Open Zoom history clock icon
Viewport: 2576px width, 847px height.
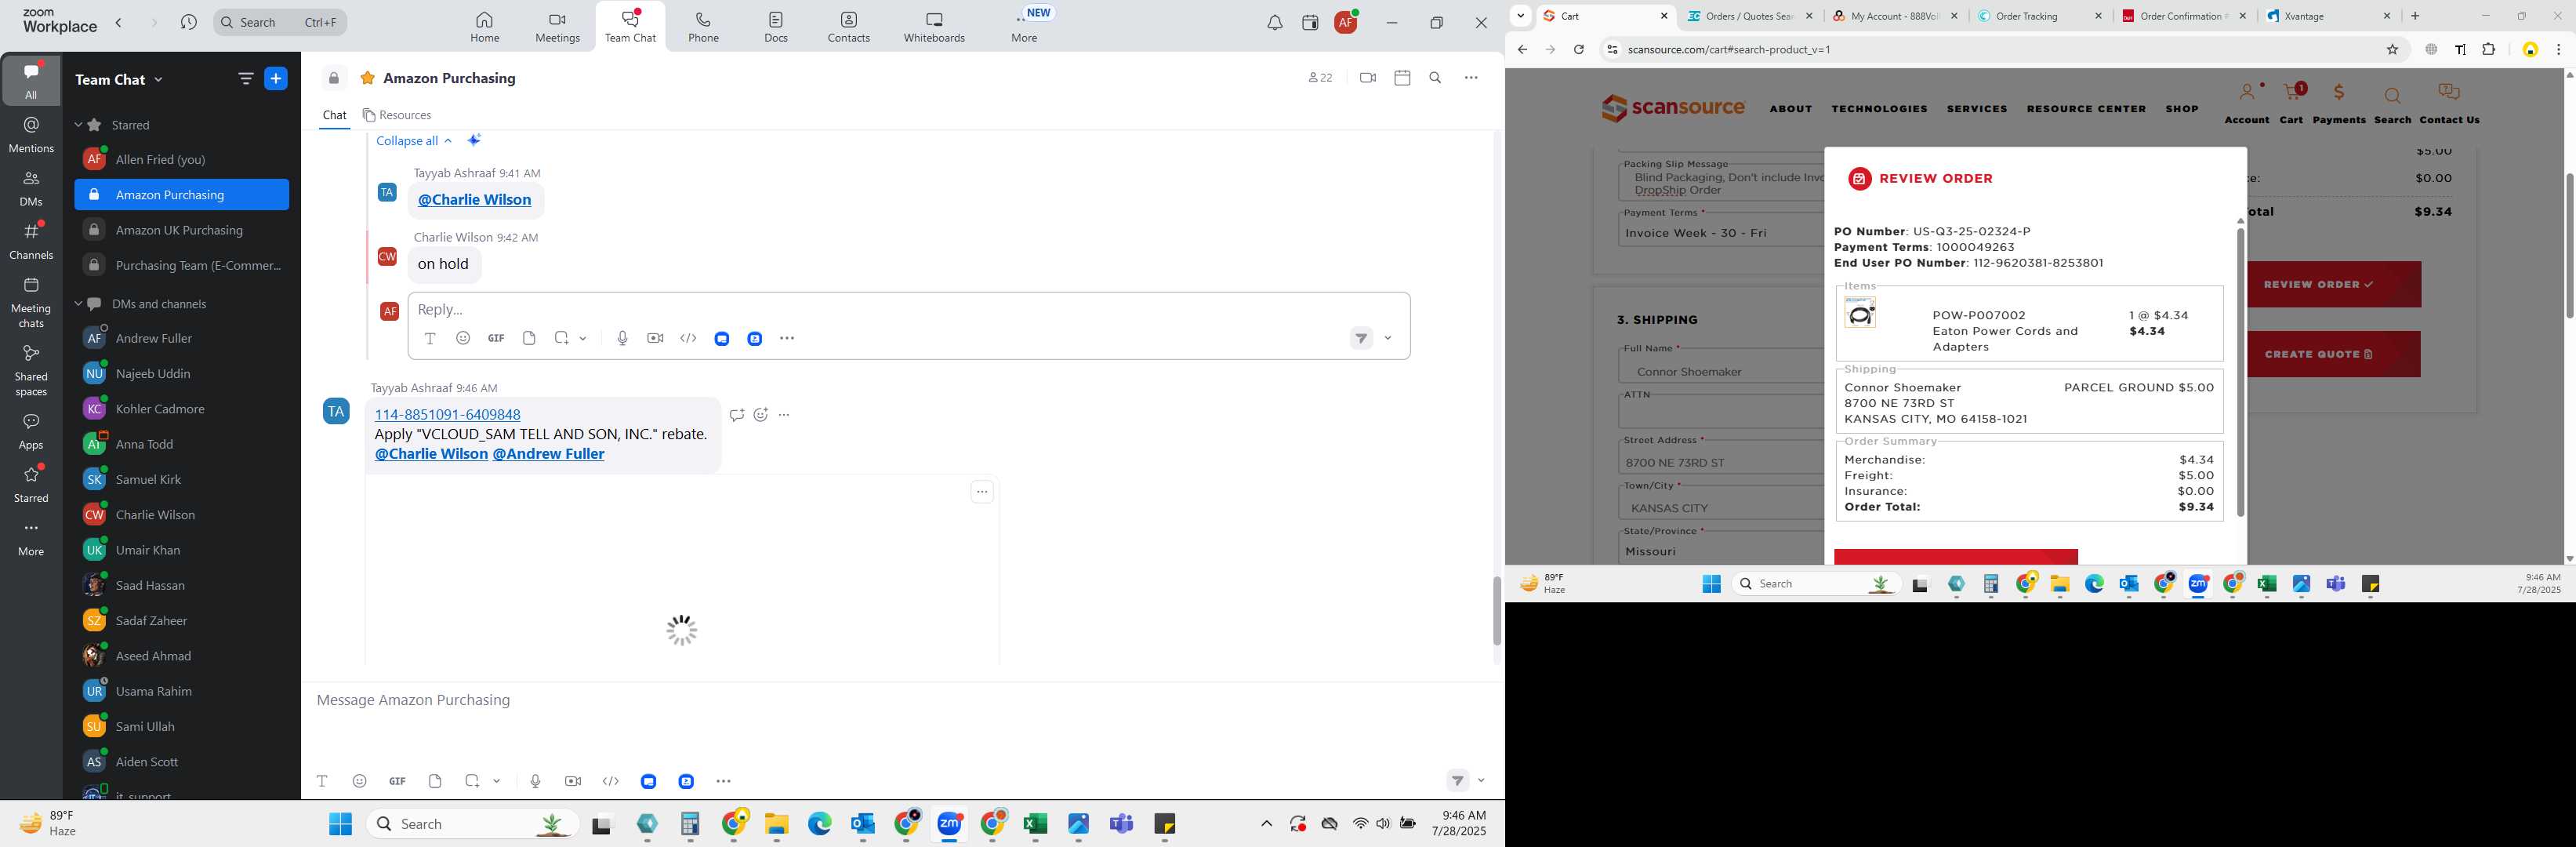tap(189, 22)
